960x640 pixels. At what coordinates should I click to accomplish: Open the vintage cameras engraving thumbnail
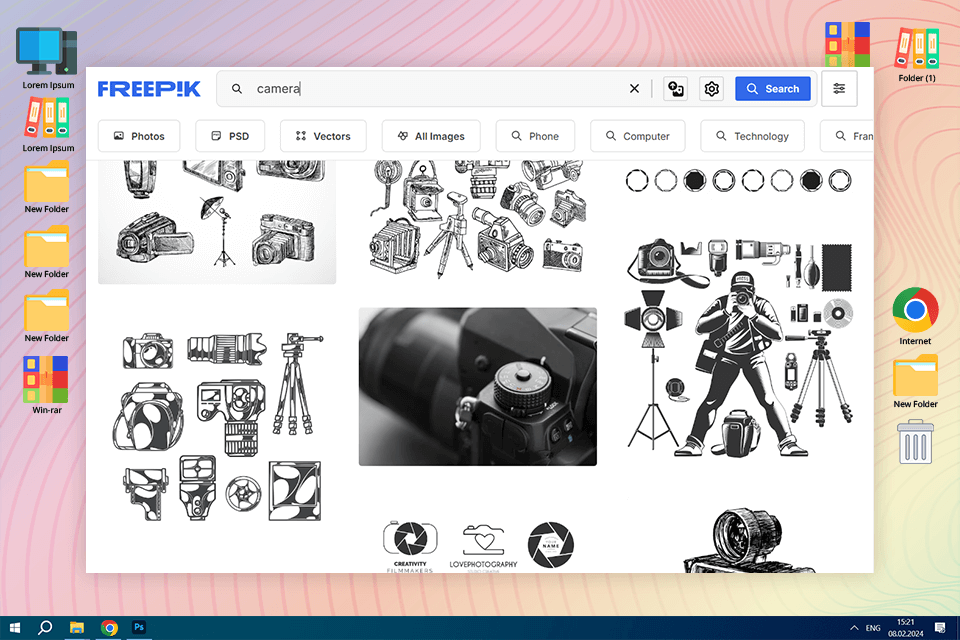[478, 219]
